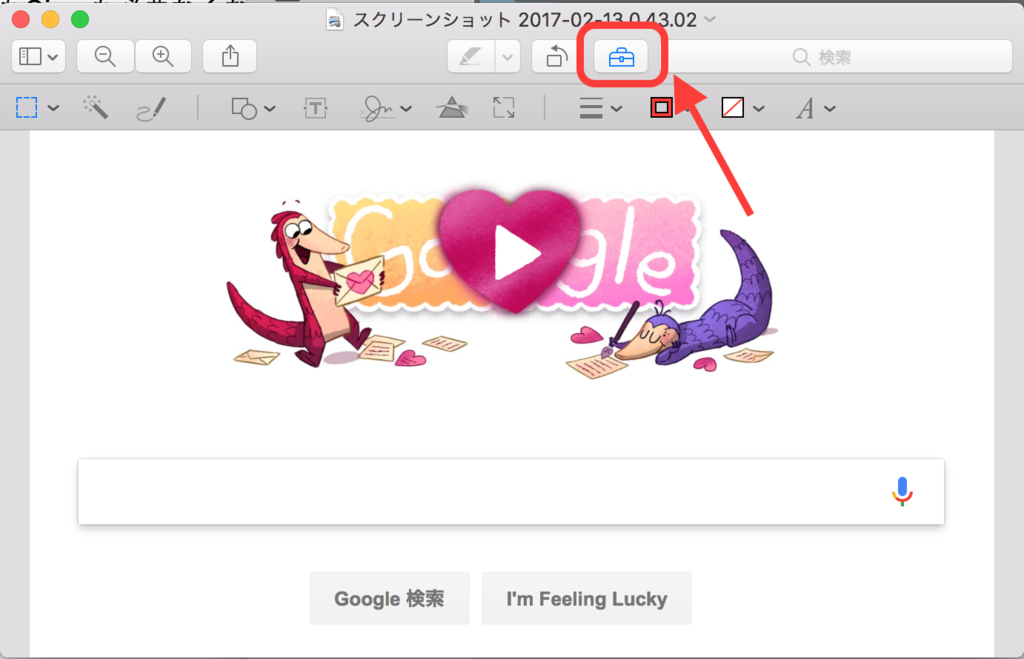
Task: Choose the Instant Alpha magic wand
Action: 95,107
